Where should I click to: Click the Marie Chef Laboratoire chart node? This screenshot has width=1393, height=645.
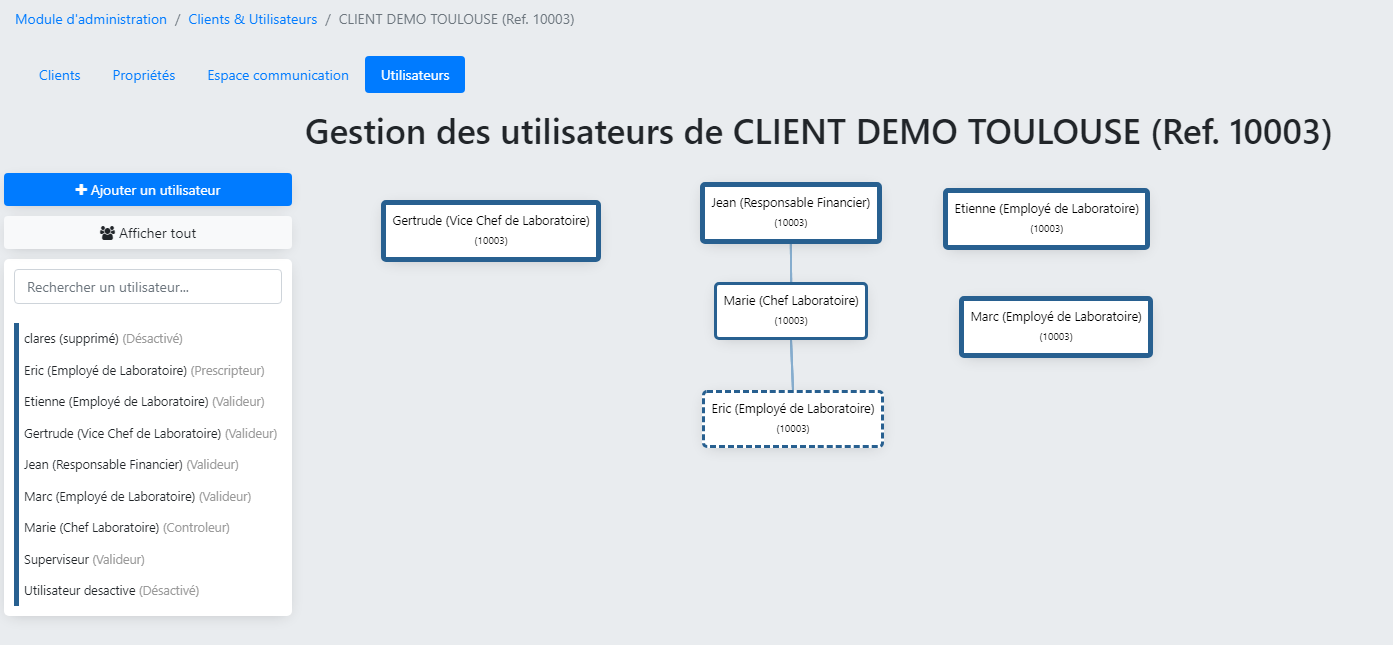click(791, 310)
